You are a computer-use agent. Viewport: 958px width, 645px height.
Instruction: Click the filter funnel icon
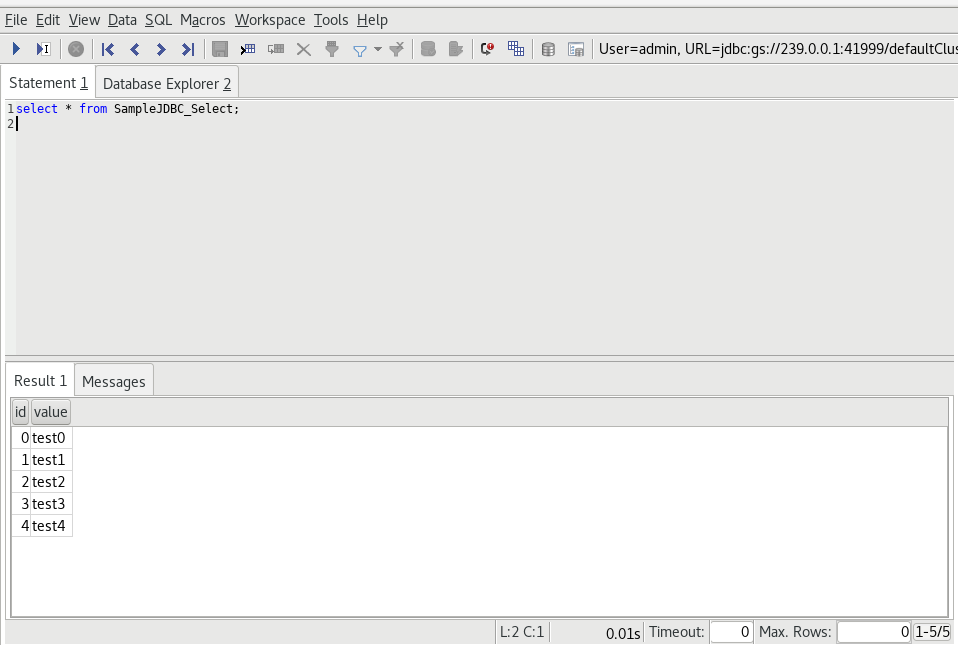359,49
